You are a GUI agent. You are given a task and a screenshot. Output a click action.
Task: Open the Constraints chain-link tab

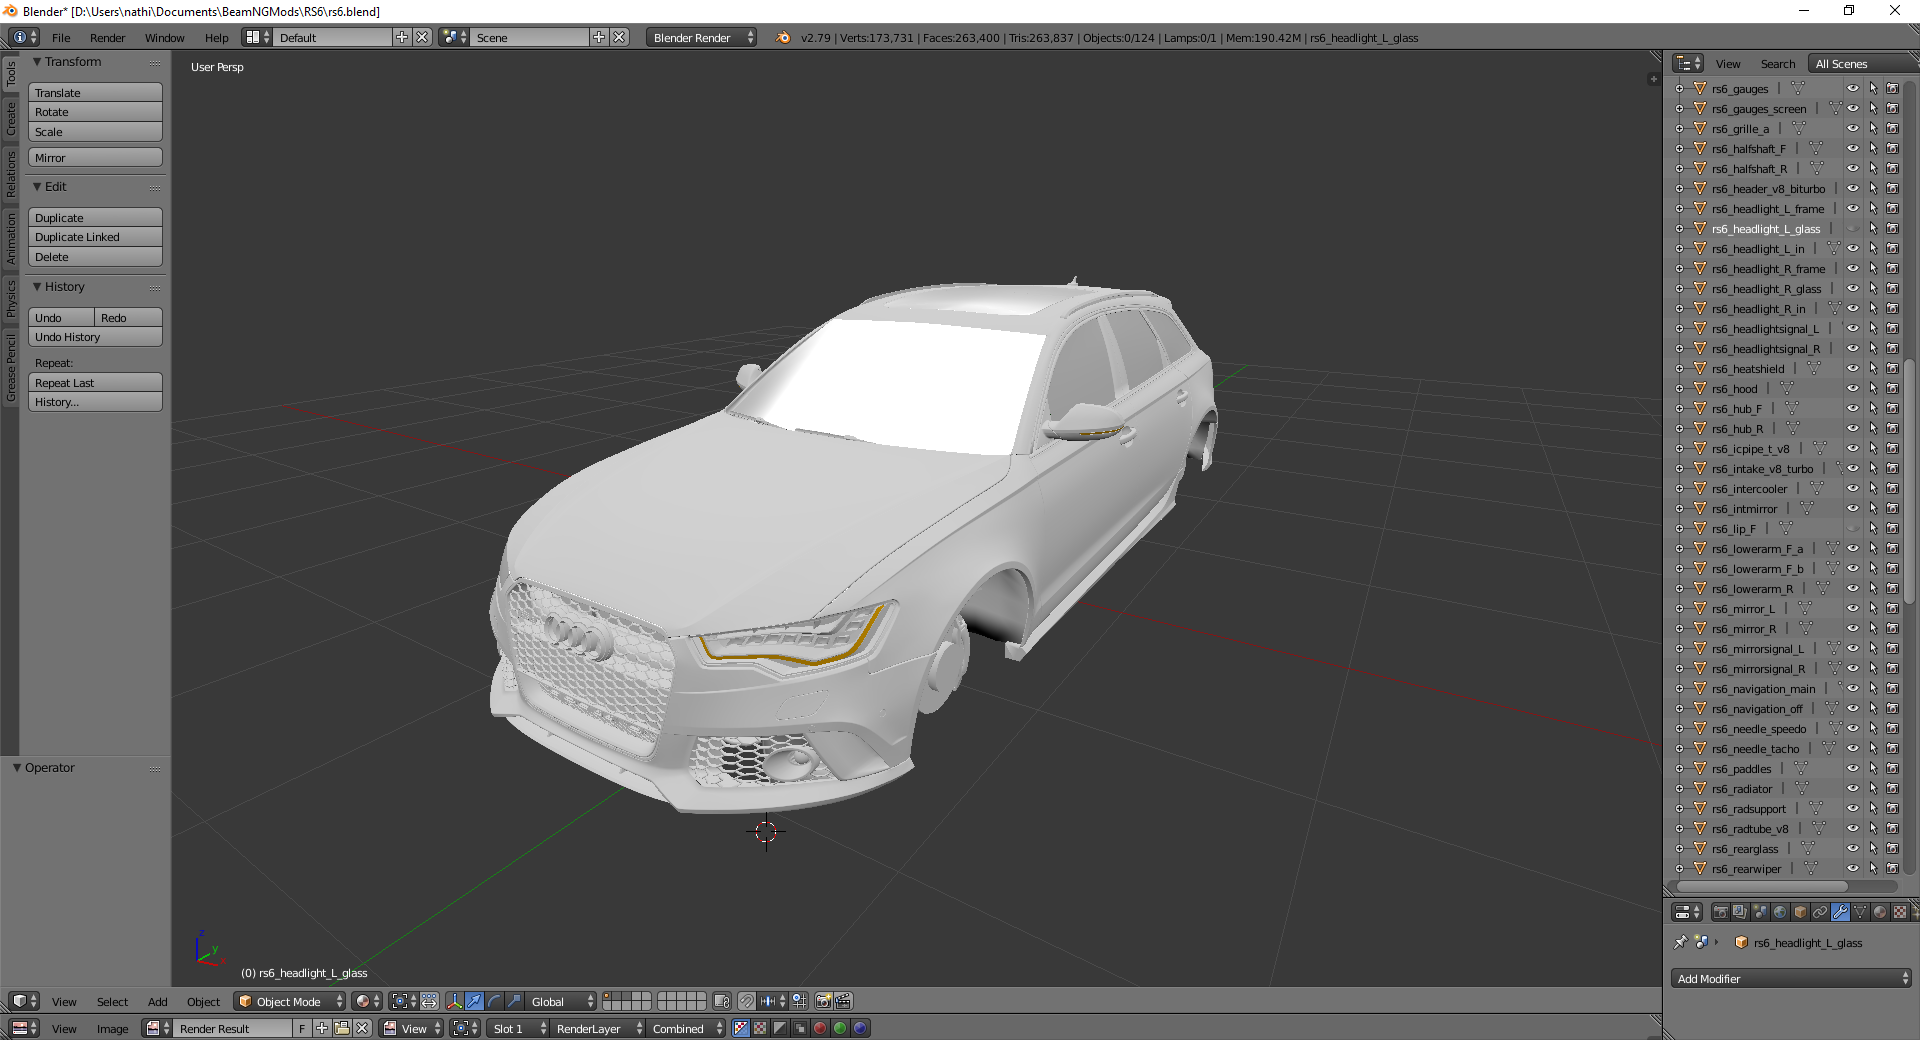[x=1820, y=912]
